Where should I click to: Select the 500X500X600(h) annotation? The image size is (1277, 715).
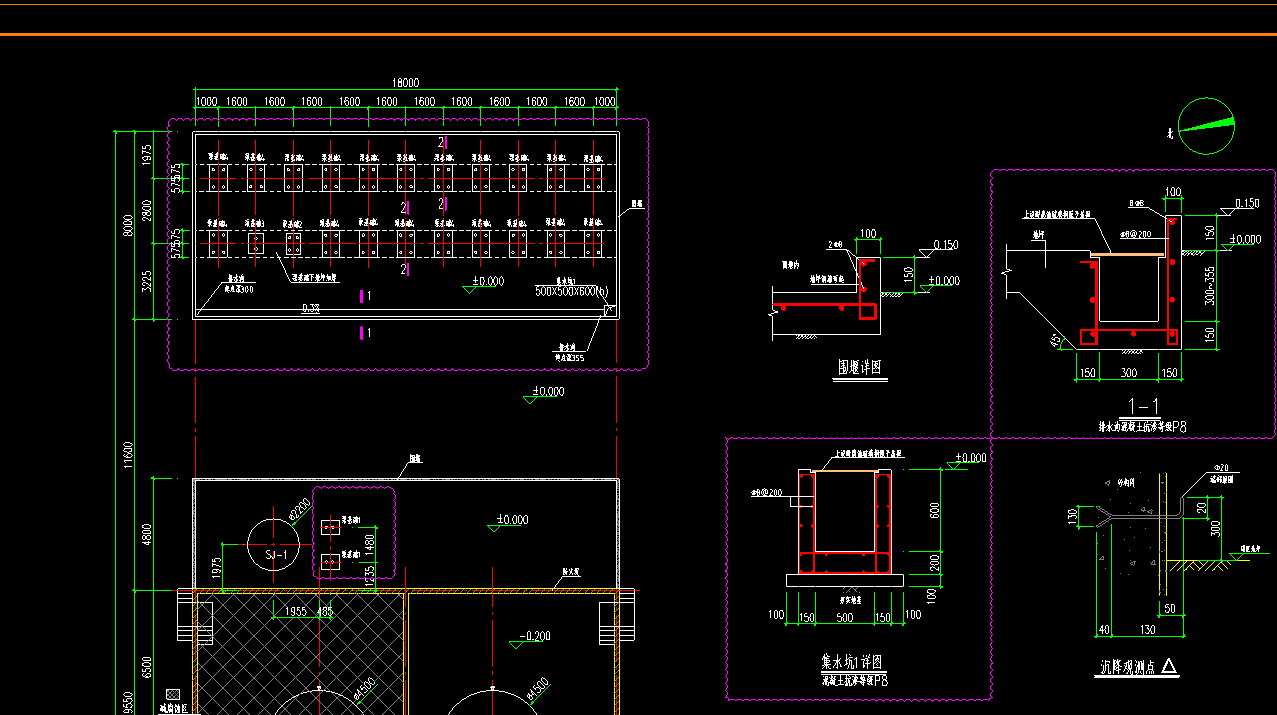[572, 291]
